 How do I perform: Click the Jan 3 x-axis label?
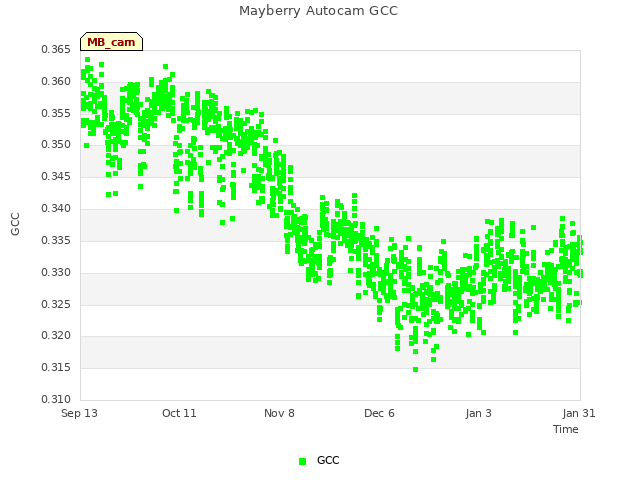coord(478,413)
